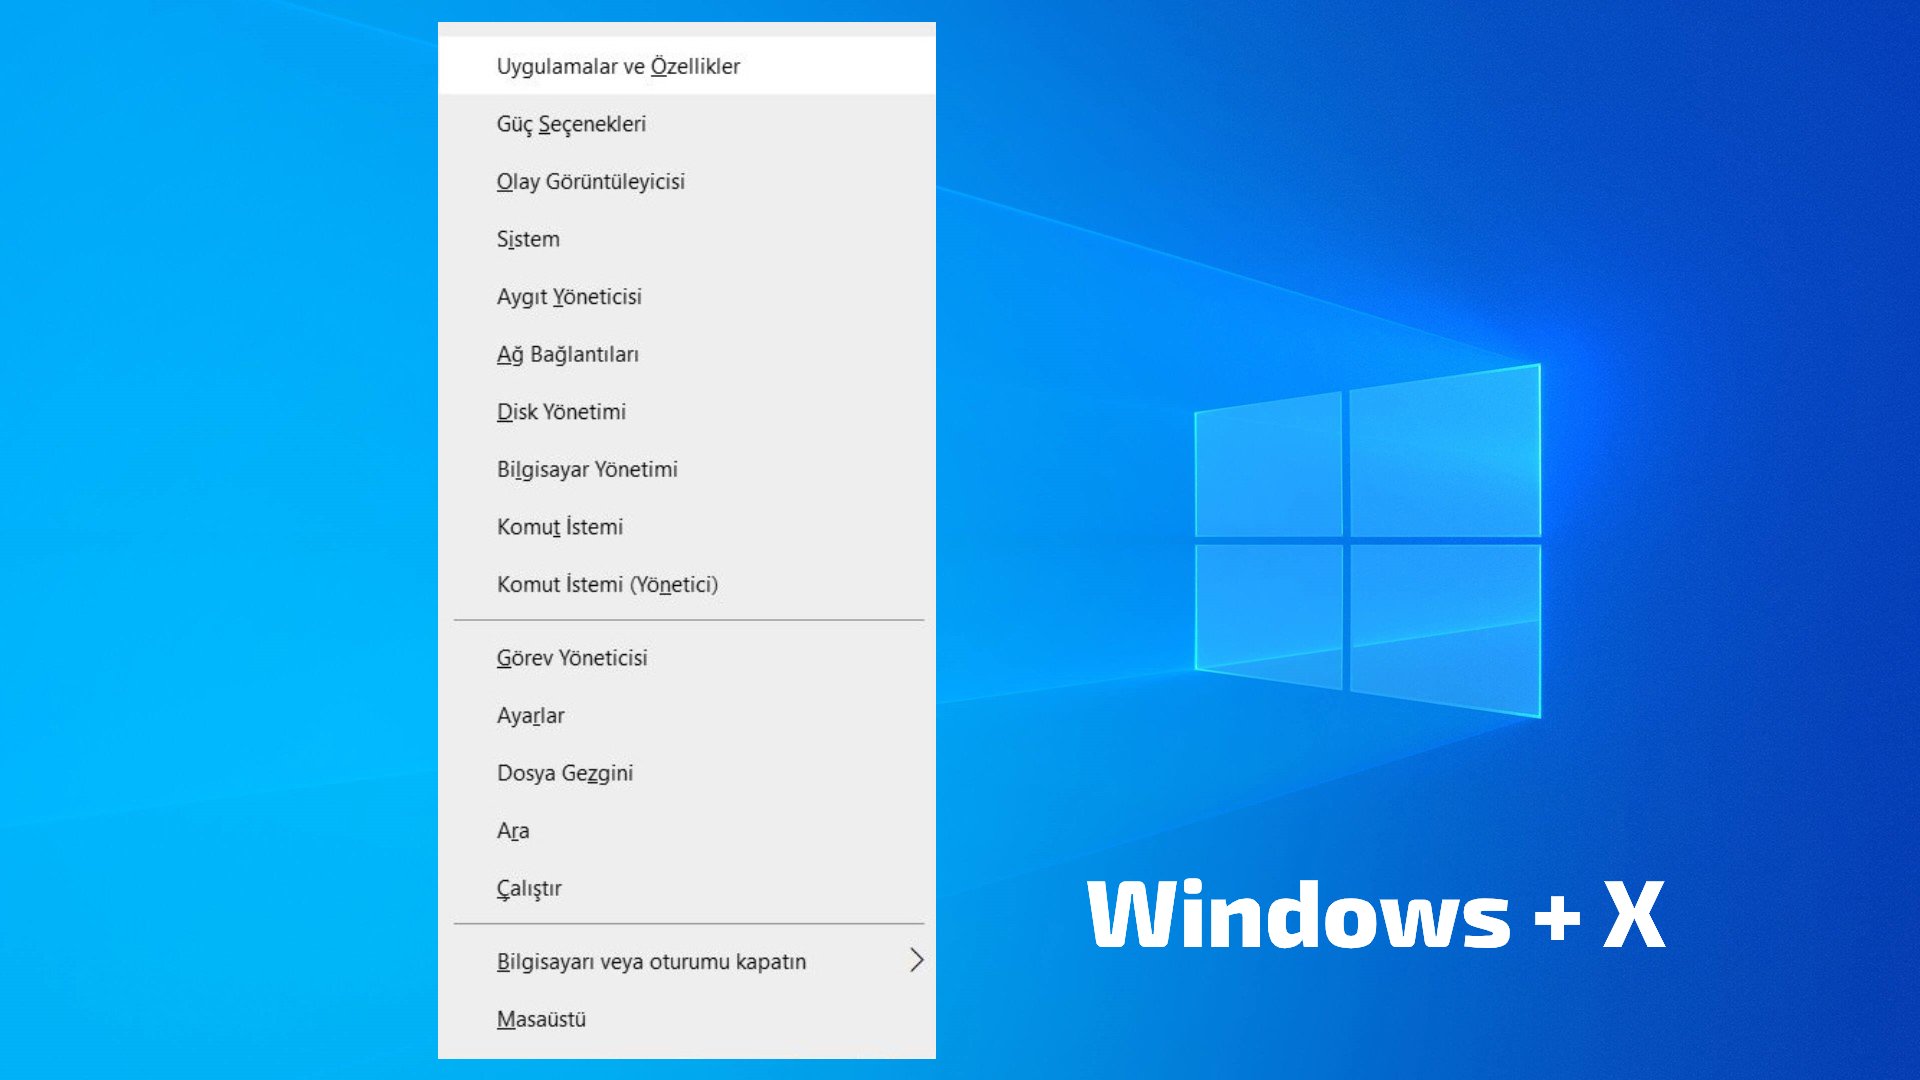1920x1080 pixels.
Task: Open Görev Yöneticisi
Action: tap(687, 658)
